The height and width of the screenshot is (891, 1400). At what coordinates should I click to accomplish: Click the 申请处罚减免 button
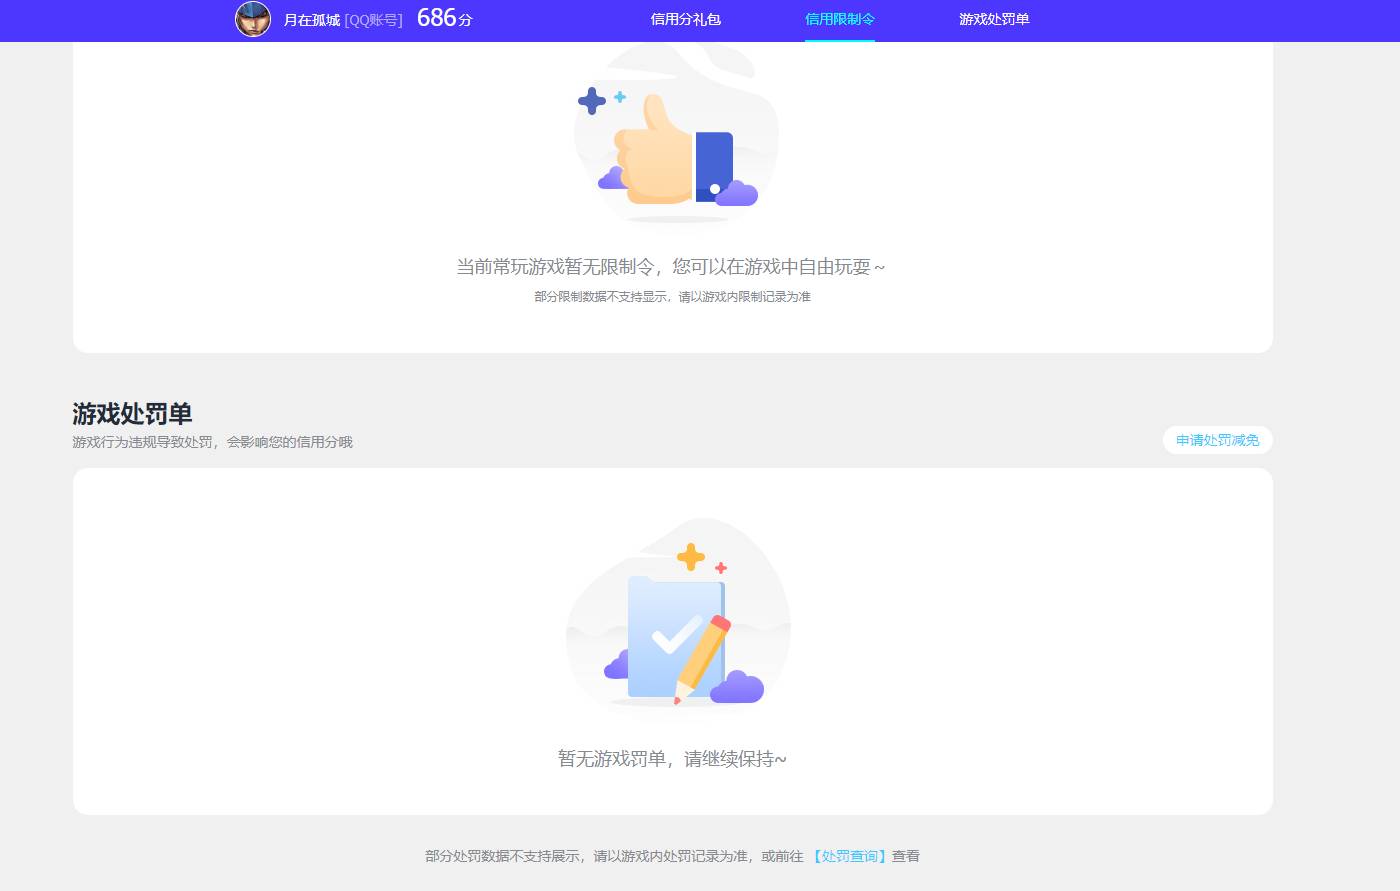tap(1217, 440)
